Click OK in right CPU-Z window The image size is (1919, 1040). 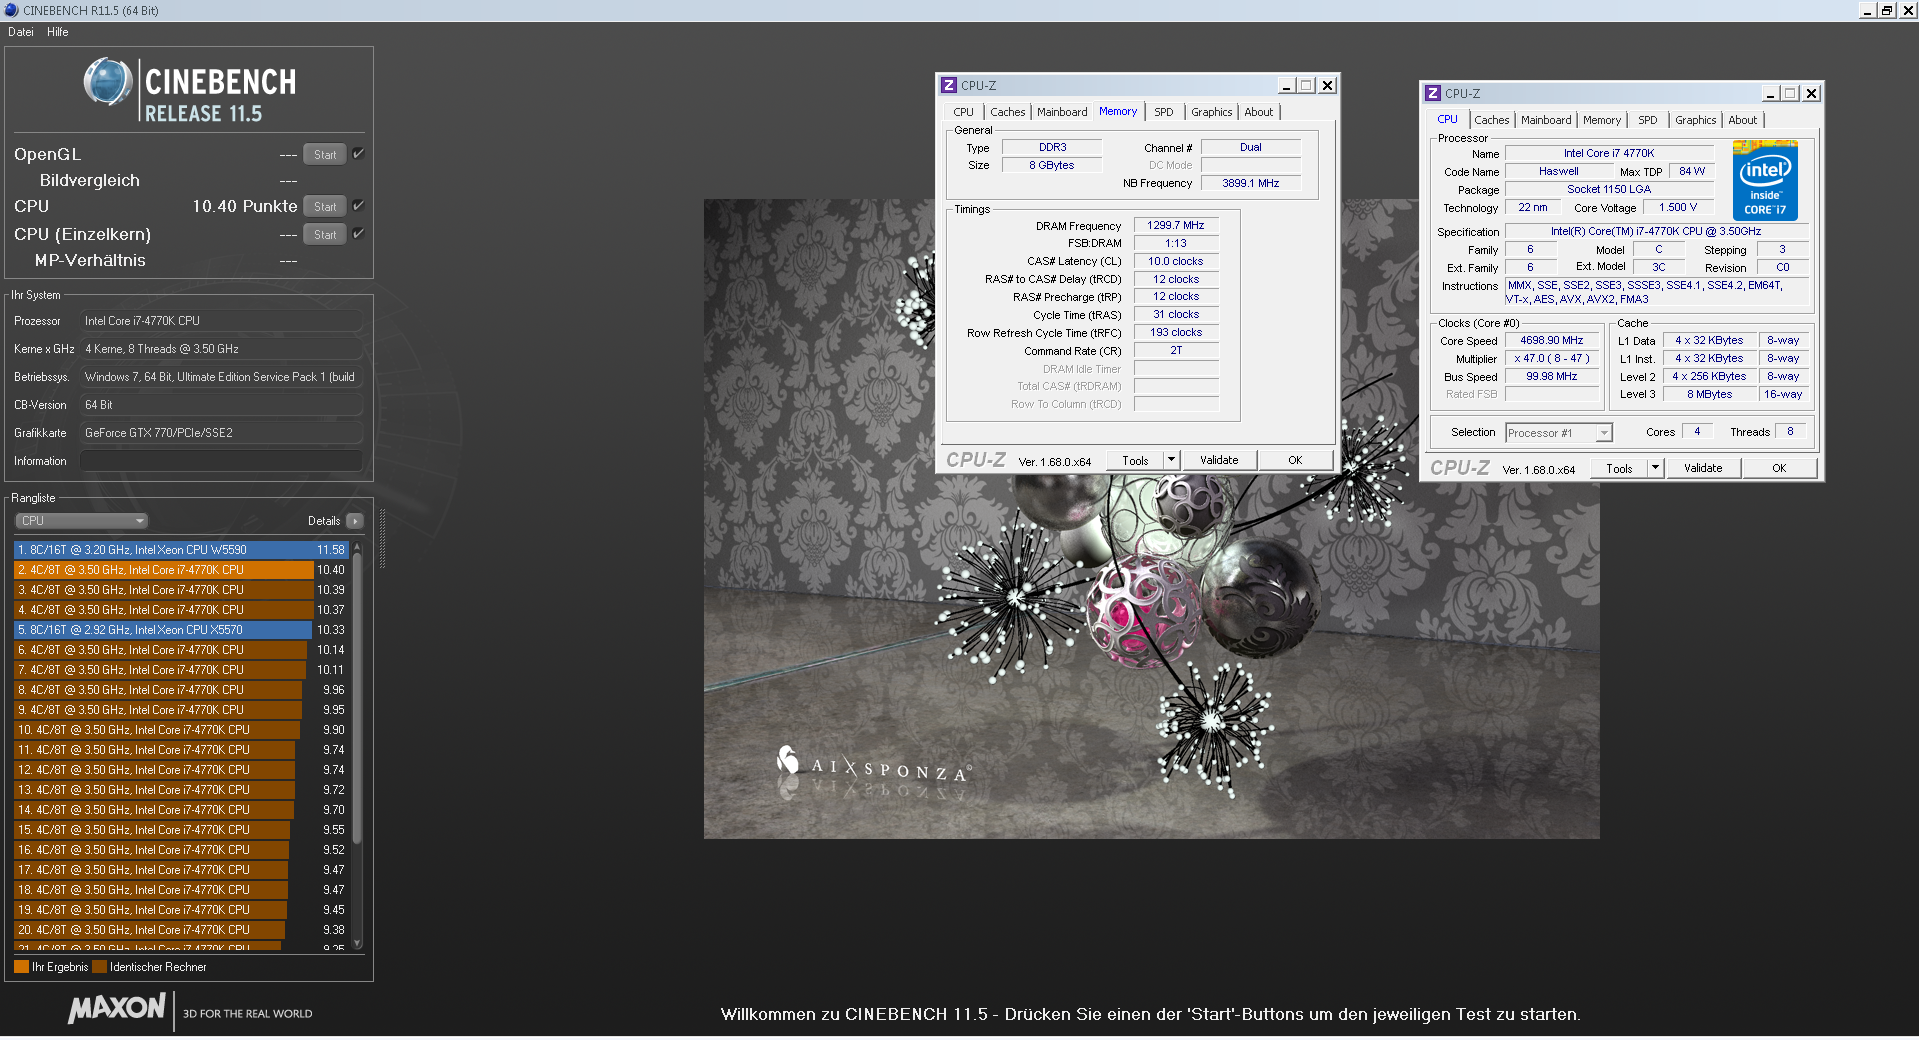coord(1779,469)
